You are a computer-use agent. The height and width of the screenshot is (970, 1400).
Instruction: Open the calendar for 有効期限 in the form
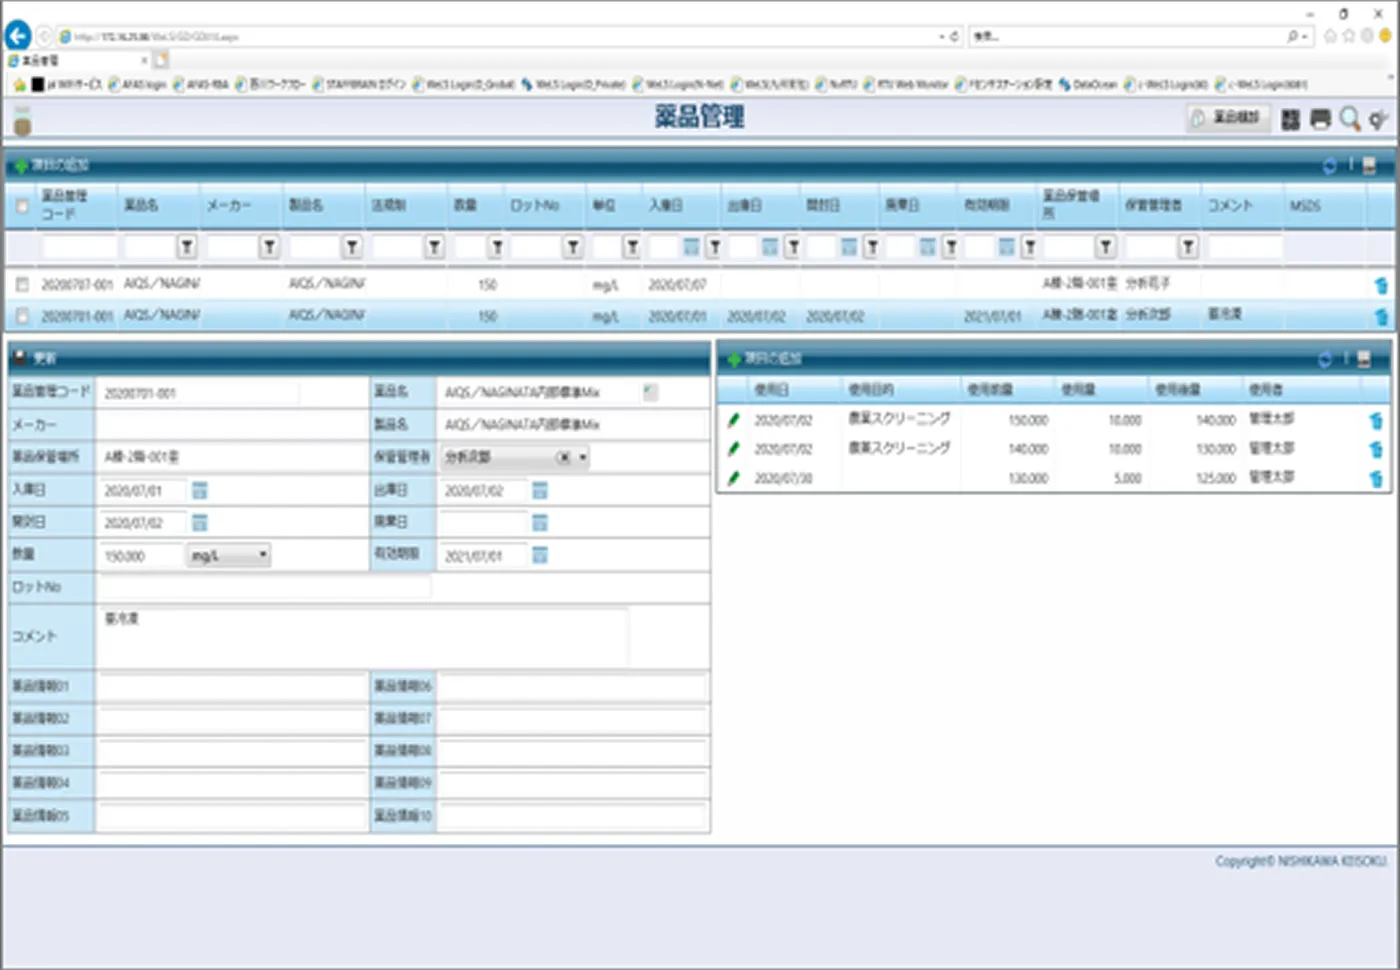[x=540, y=555]
